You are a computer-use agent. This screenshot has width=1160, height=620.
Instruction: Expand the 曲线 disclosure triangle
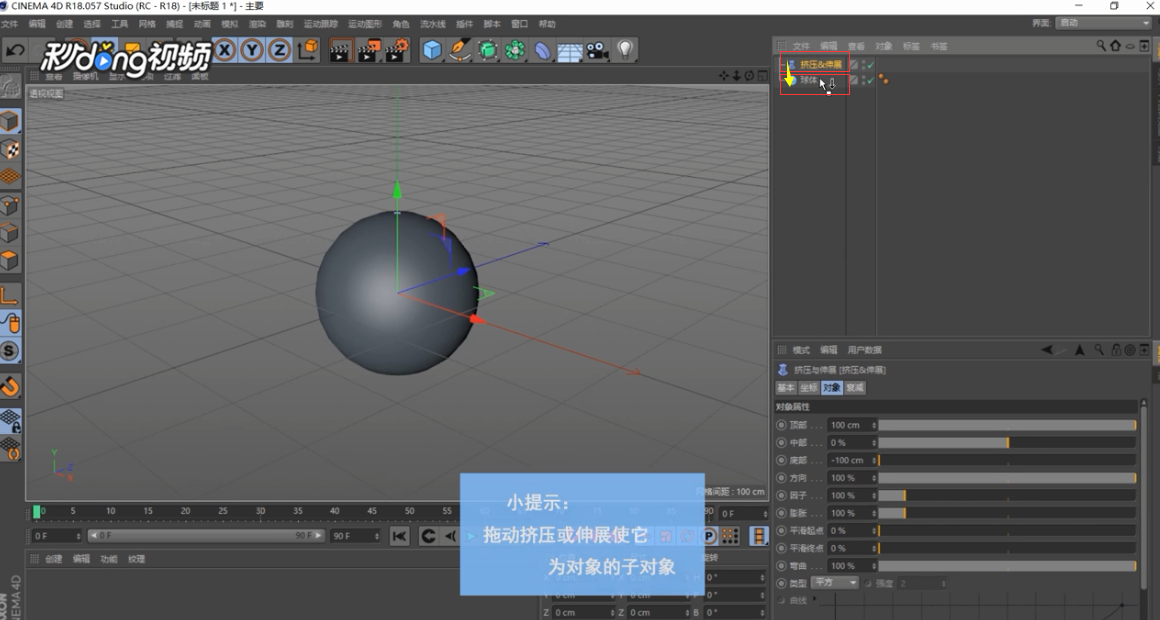click(x=816, y=599)
